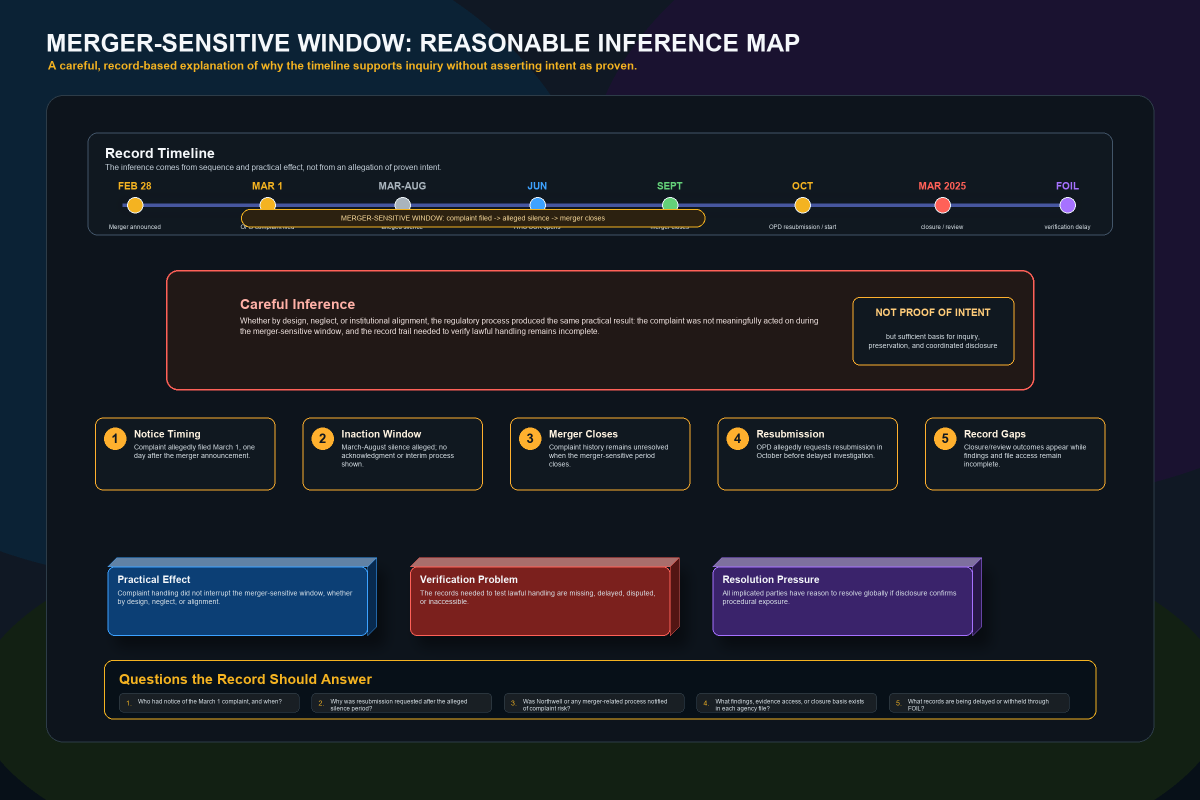
Task: Select the purple FOIL timeline dot
Action: click(x=1067, y=205)
